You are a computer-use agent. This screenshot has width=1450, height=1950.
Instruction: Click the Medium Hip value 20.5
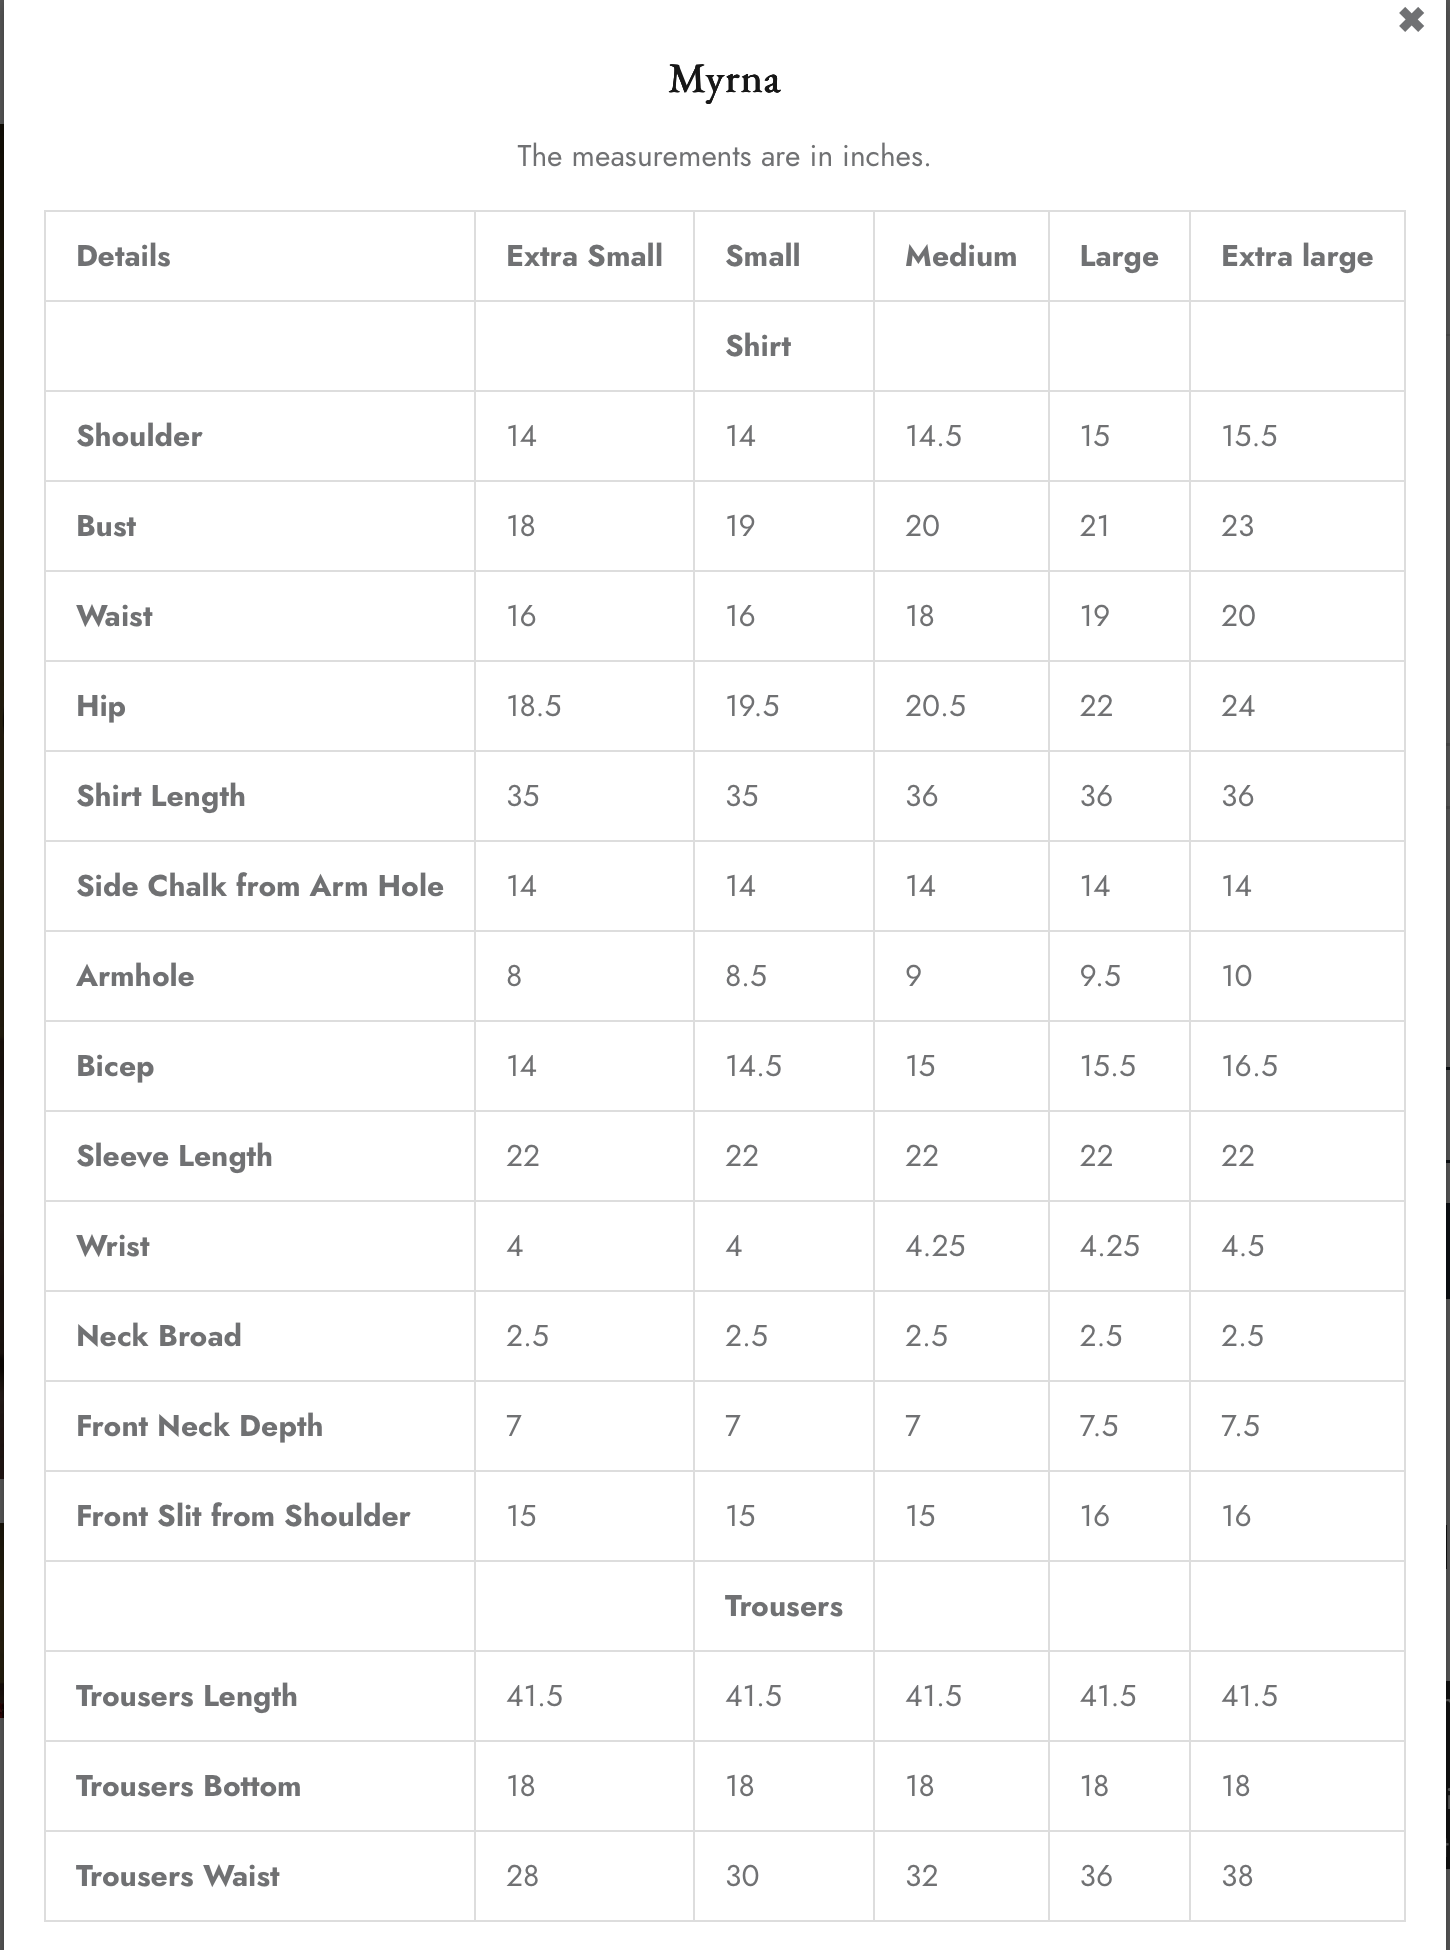(935, 706)
